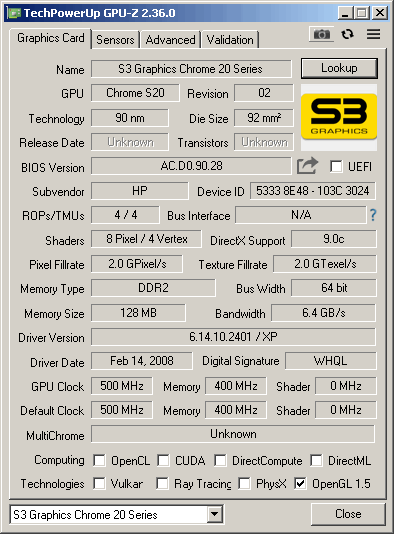Open the Validation tab
Image resolution: width=394 pixels, height=534 pixels.
[x=230, y=40]
